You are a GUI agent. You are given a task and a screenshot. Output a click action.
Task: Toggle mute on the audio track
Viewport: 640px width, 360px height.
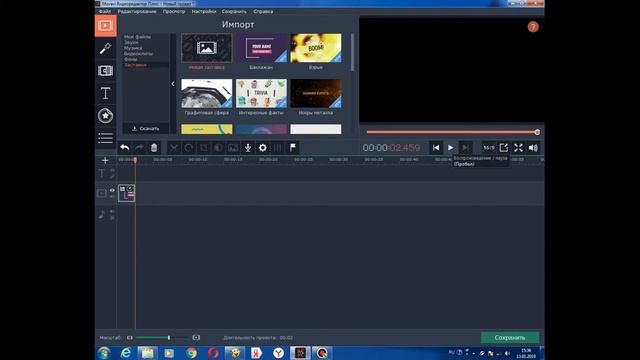(112, 212)
